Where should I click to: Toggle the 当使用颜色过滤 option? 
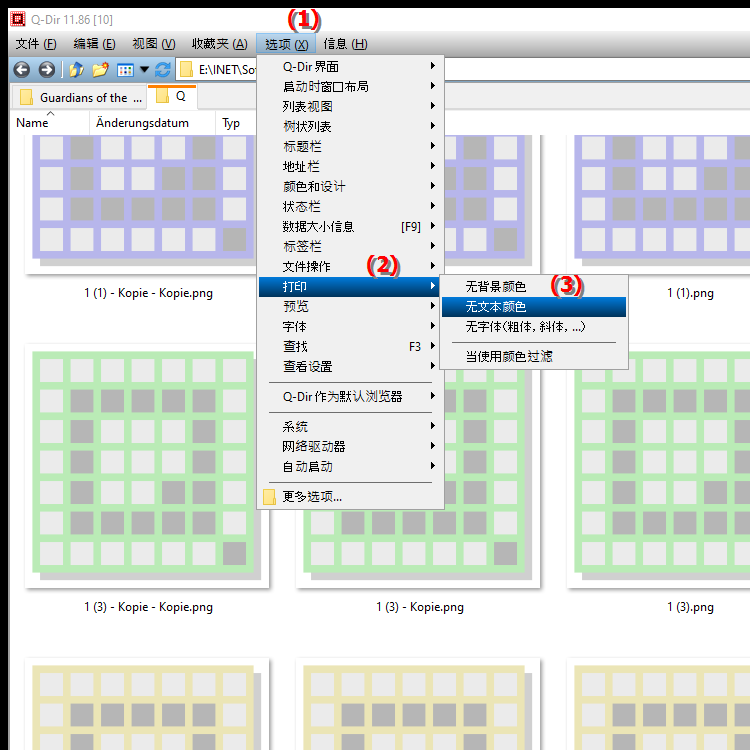tap(534, 356)
